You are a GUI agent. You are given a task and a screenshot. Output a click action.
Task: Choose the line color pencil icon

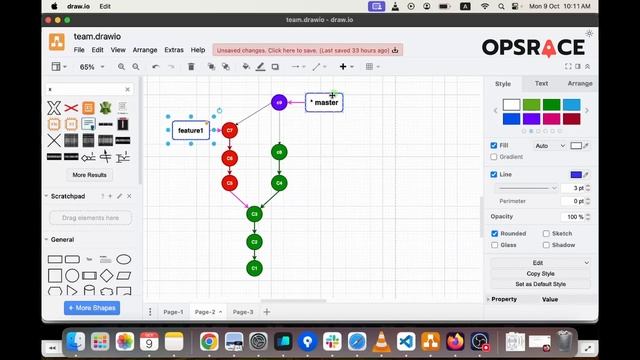[x=260, y=67]
